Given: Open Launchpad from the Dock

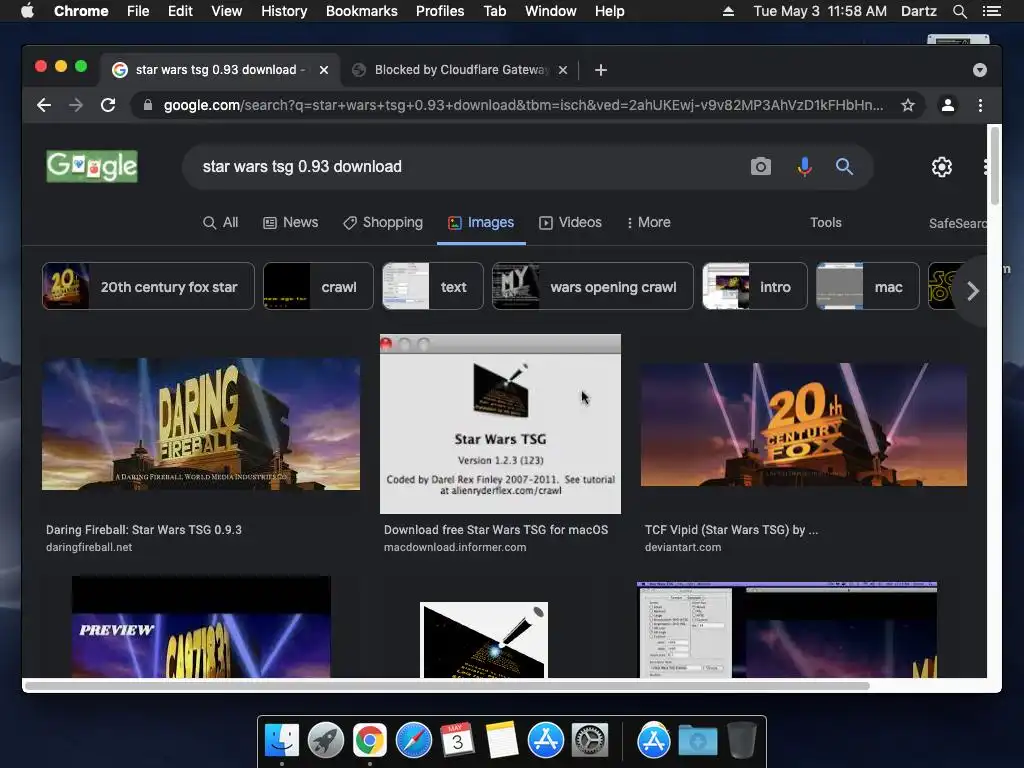Looking at the screenshot, I should point(326,741).
